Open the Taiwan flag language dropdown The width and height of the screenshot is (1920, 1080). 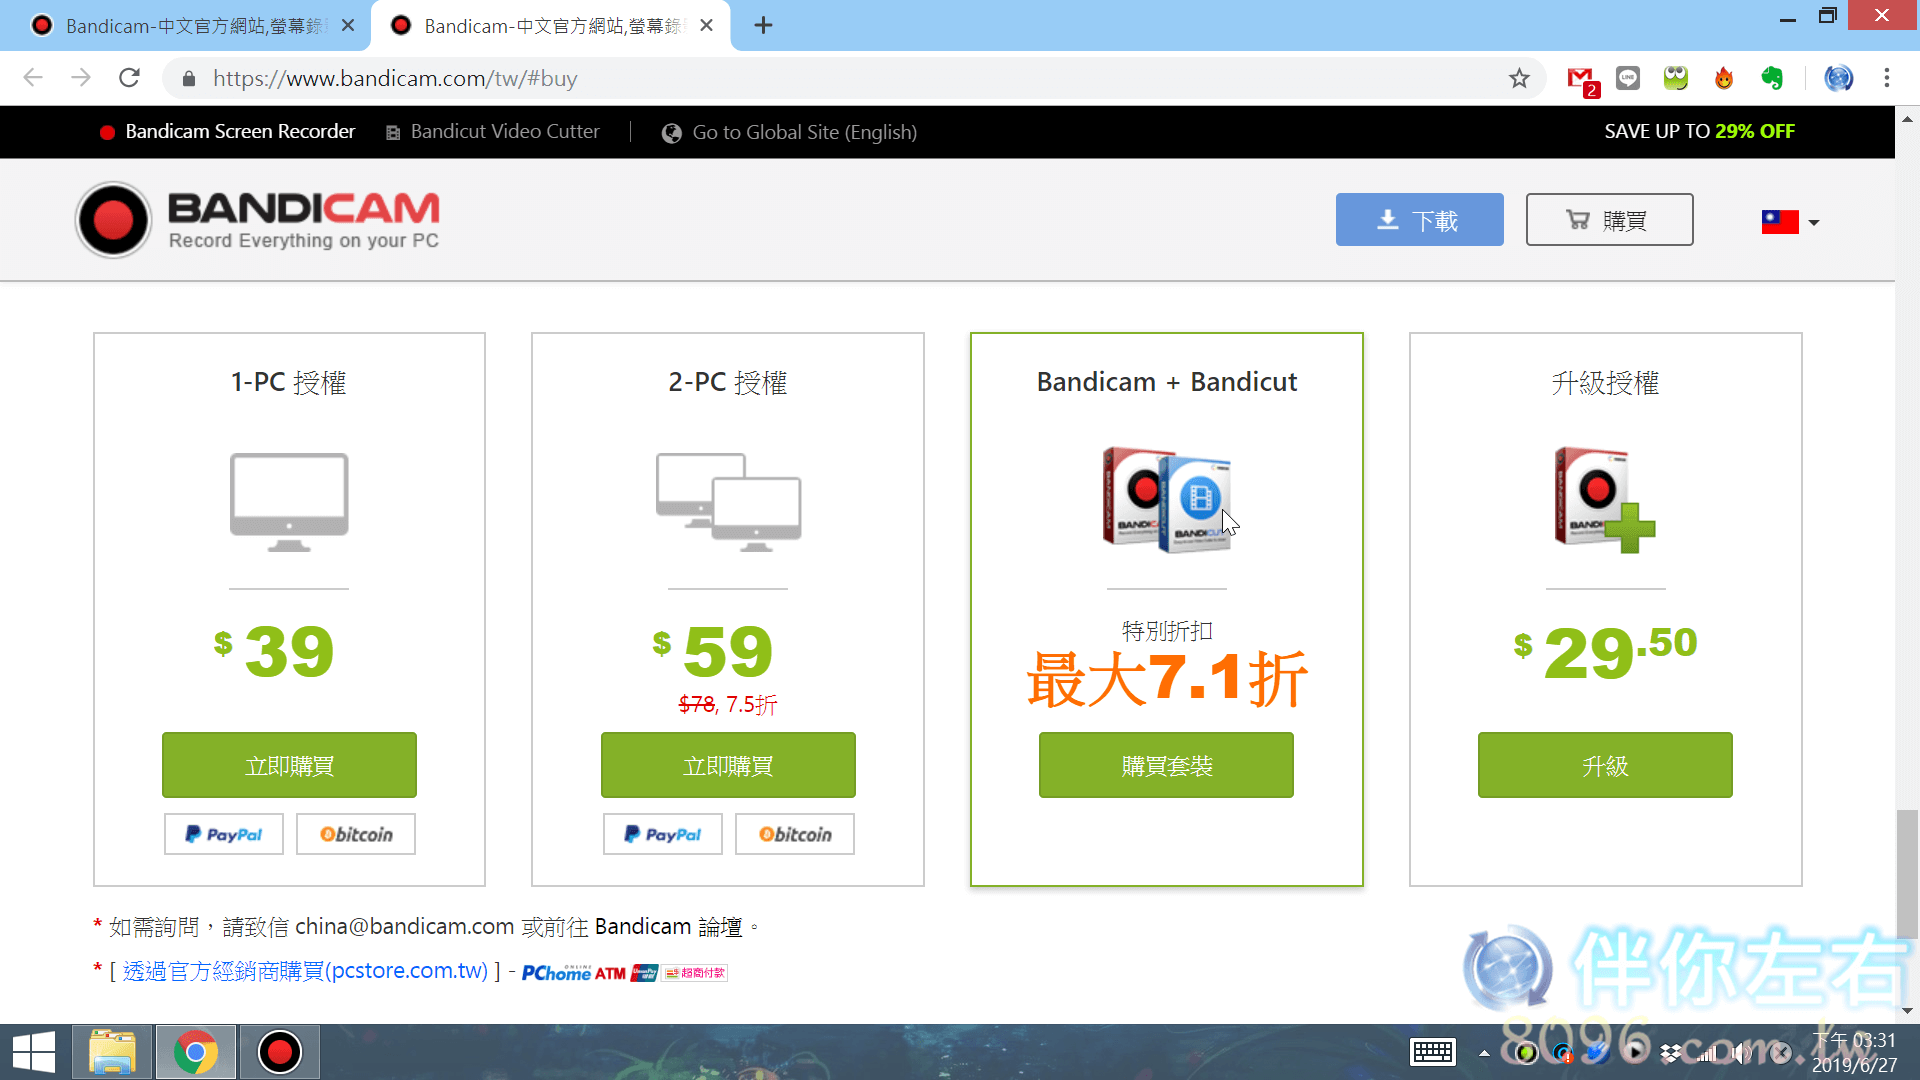tap(1790, 221)
